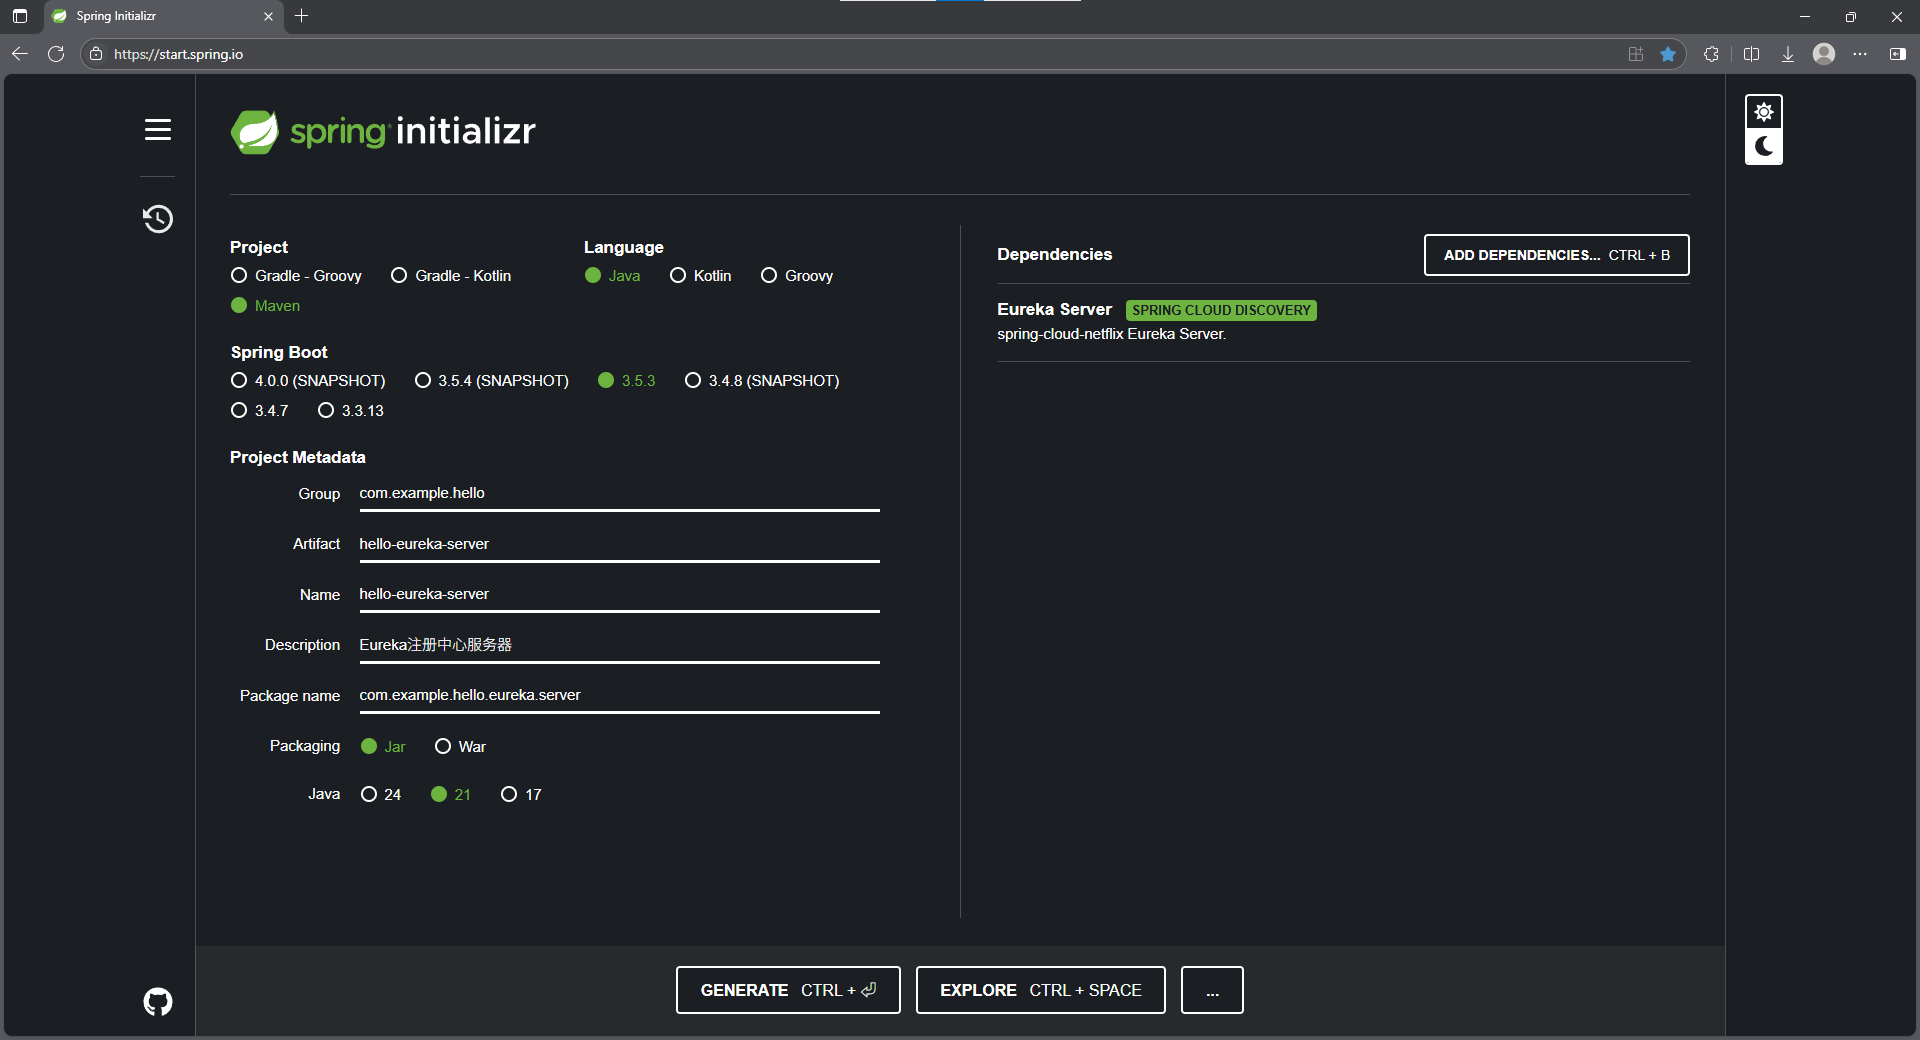Viewport: 1920px width, 1040px height.
Task: Click the Description input field
Action: click(619, 645)
